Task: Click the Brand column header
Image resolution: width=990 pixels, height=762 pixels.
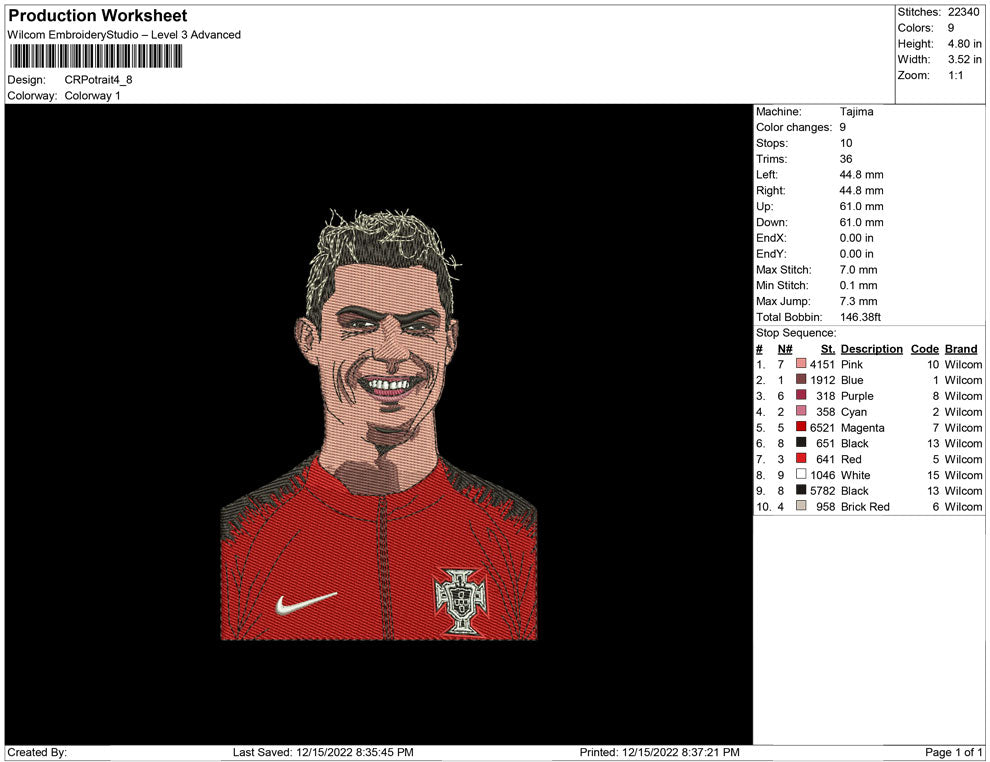Action: [x=961, y=348]
